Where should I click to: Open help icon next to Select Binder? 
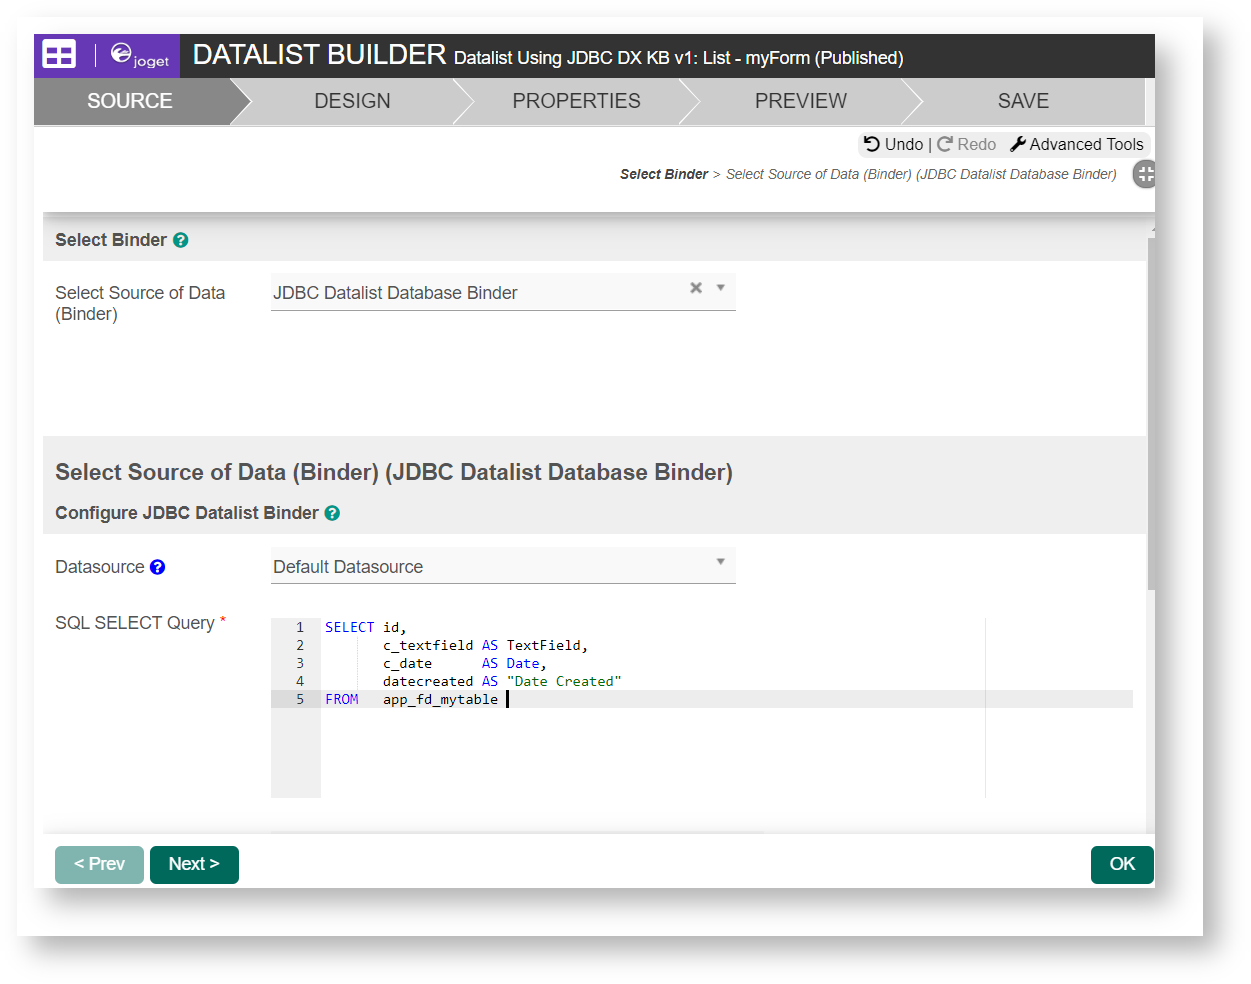tap(181, 240)
